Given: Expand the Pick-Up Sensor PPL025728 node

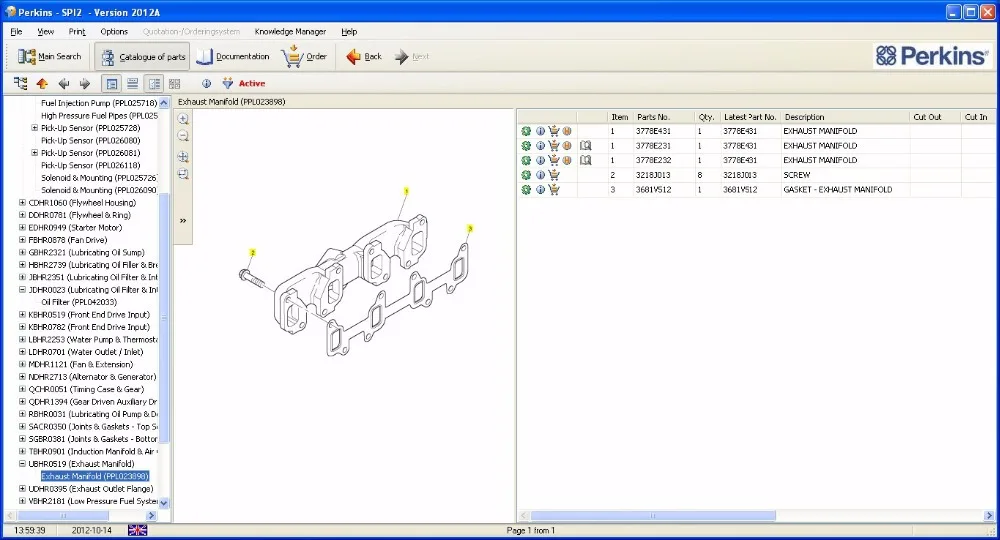Looking at the screenshot, I should [x=35, y=128].
